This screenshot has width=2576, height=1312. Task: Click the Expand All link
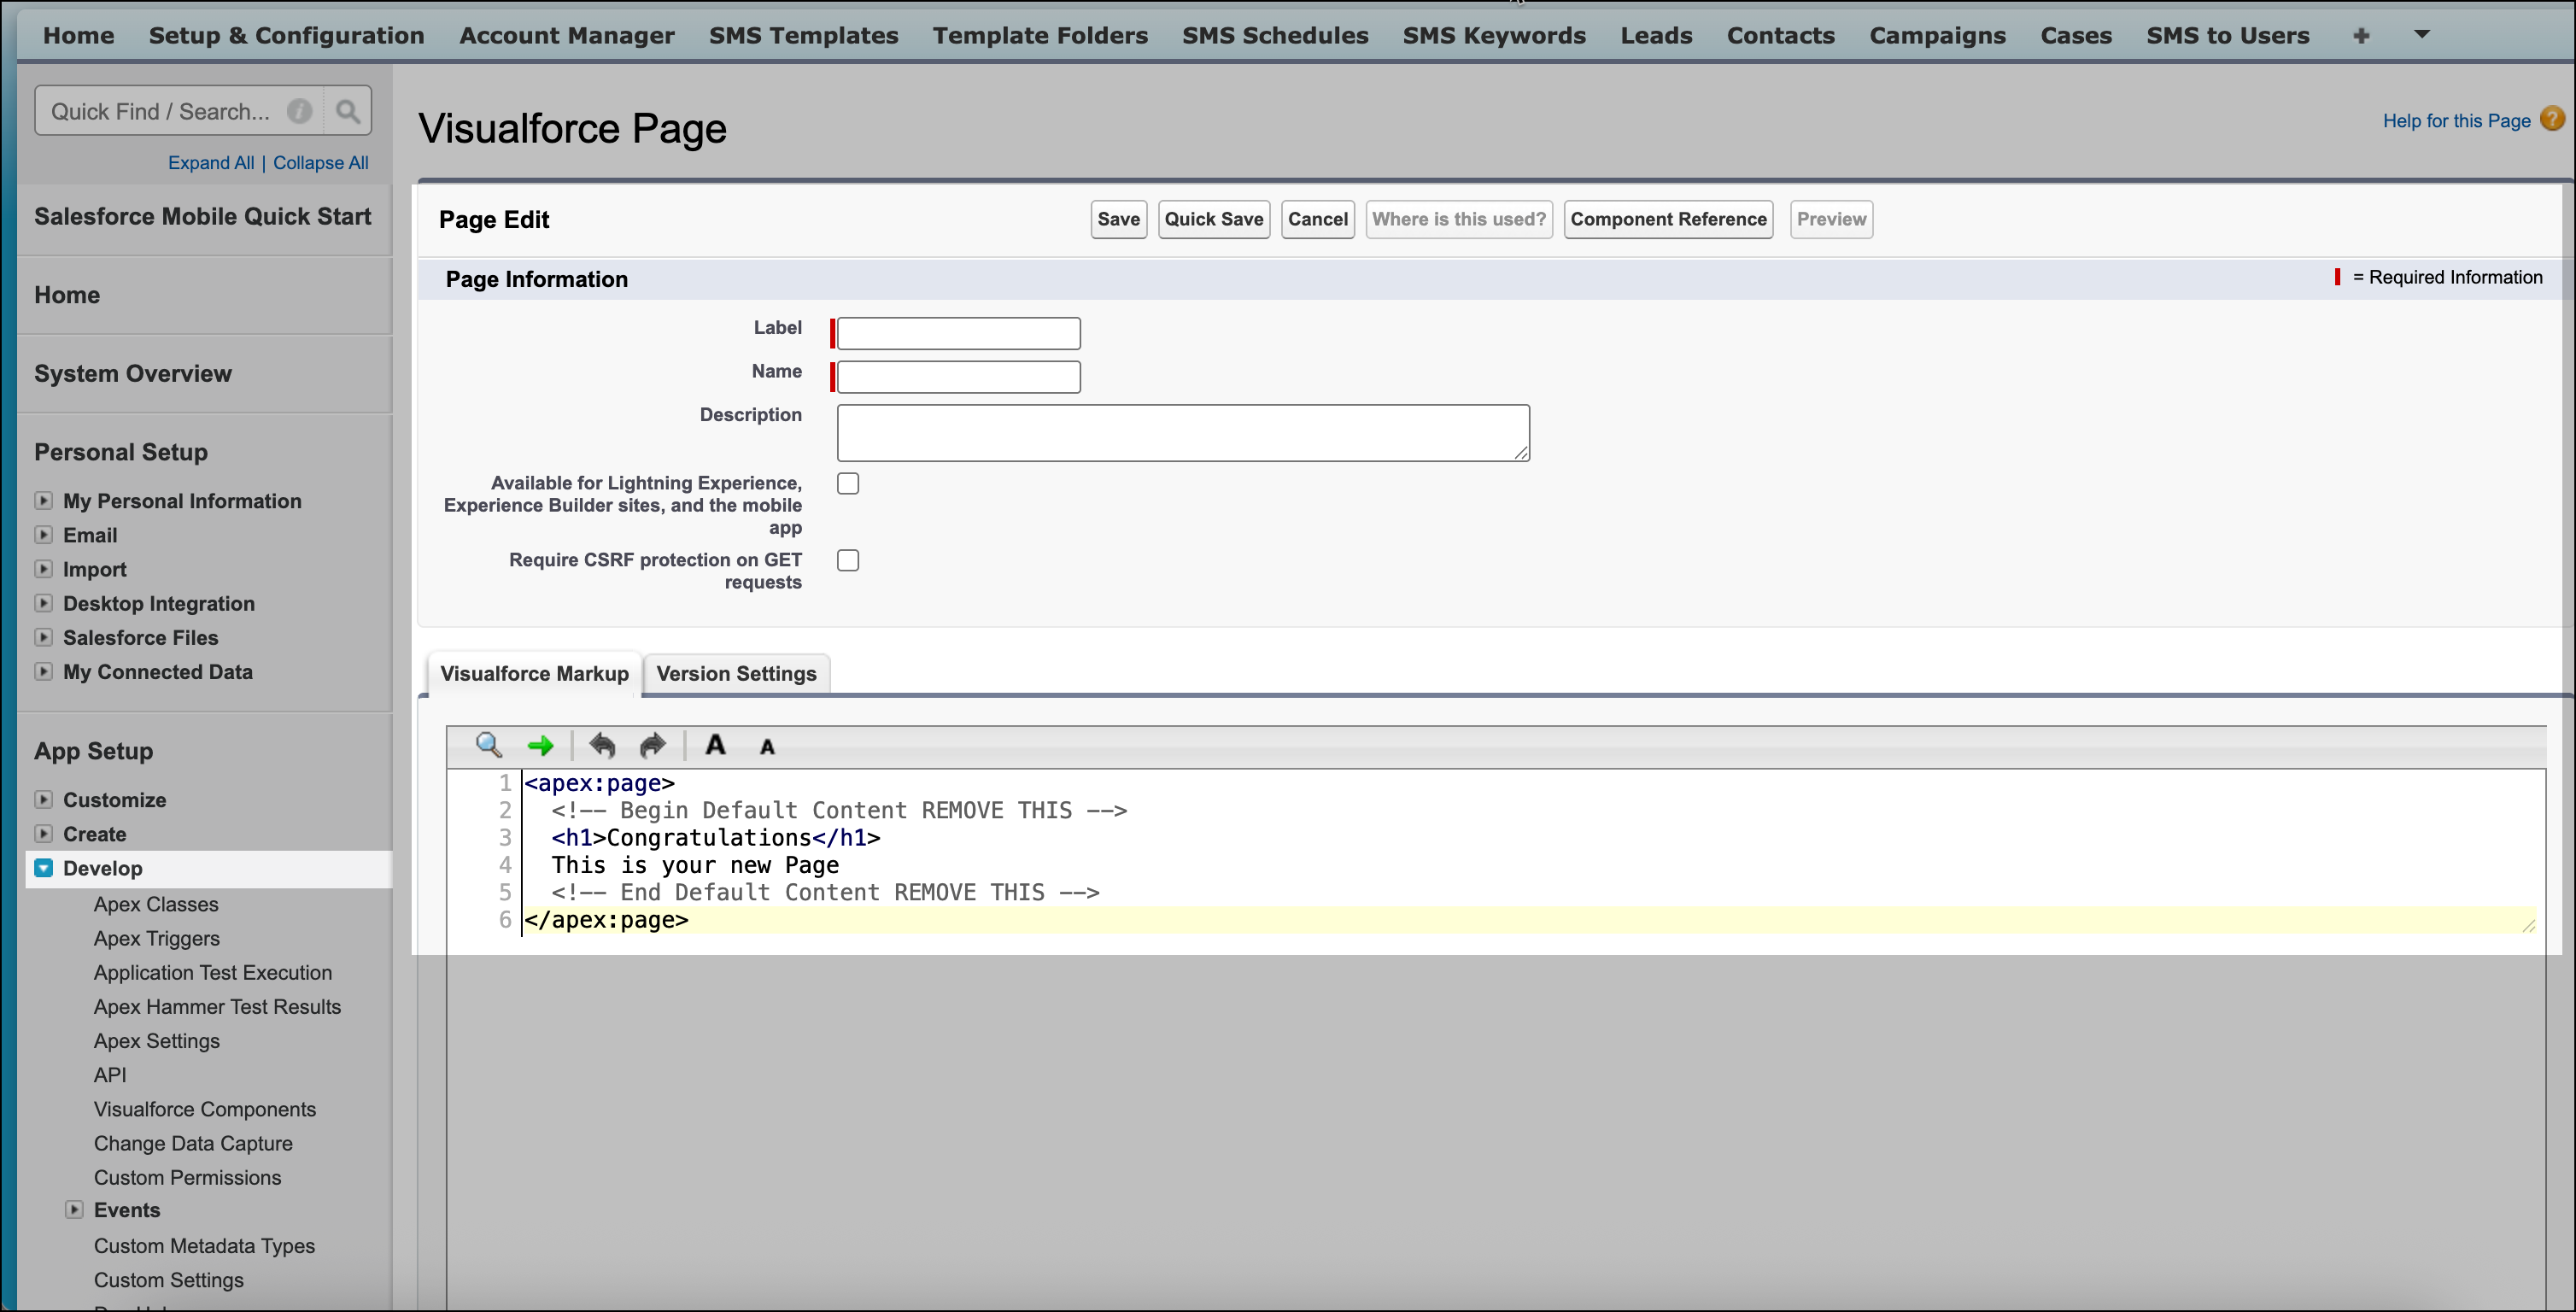211,163
